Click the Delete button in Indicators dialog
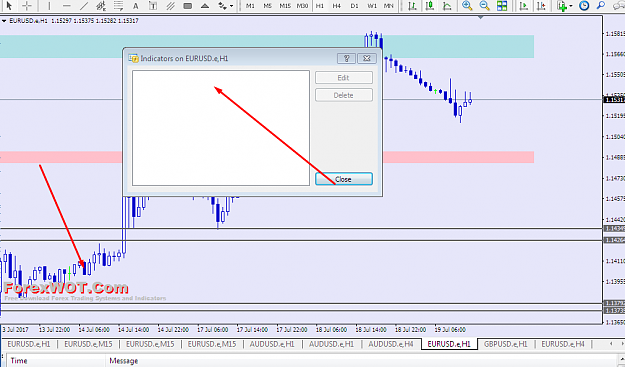Viewport: 625px width, 367px height. [x=344, y=95]
